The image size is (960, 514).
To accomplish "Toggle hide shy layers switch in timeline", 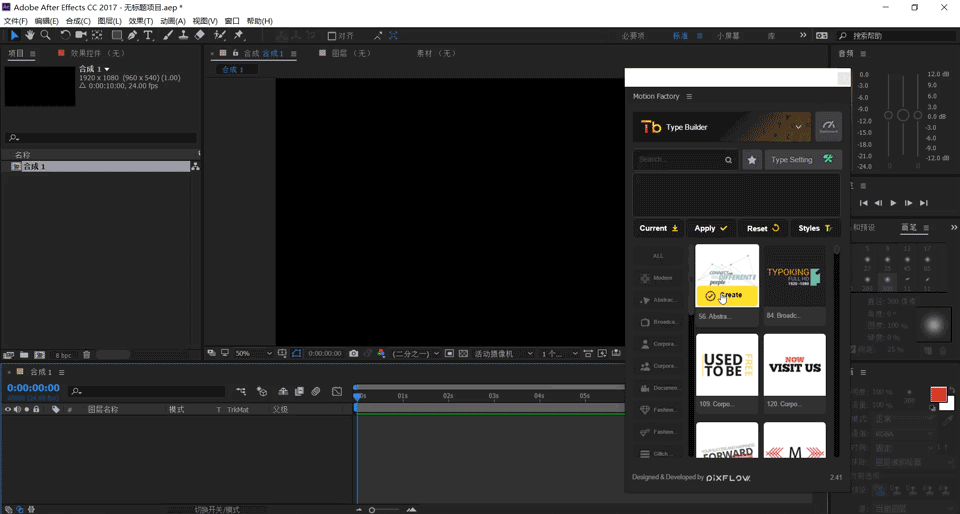I will (283, 392).
